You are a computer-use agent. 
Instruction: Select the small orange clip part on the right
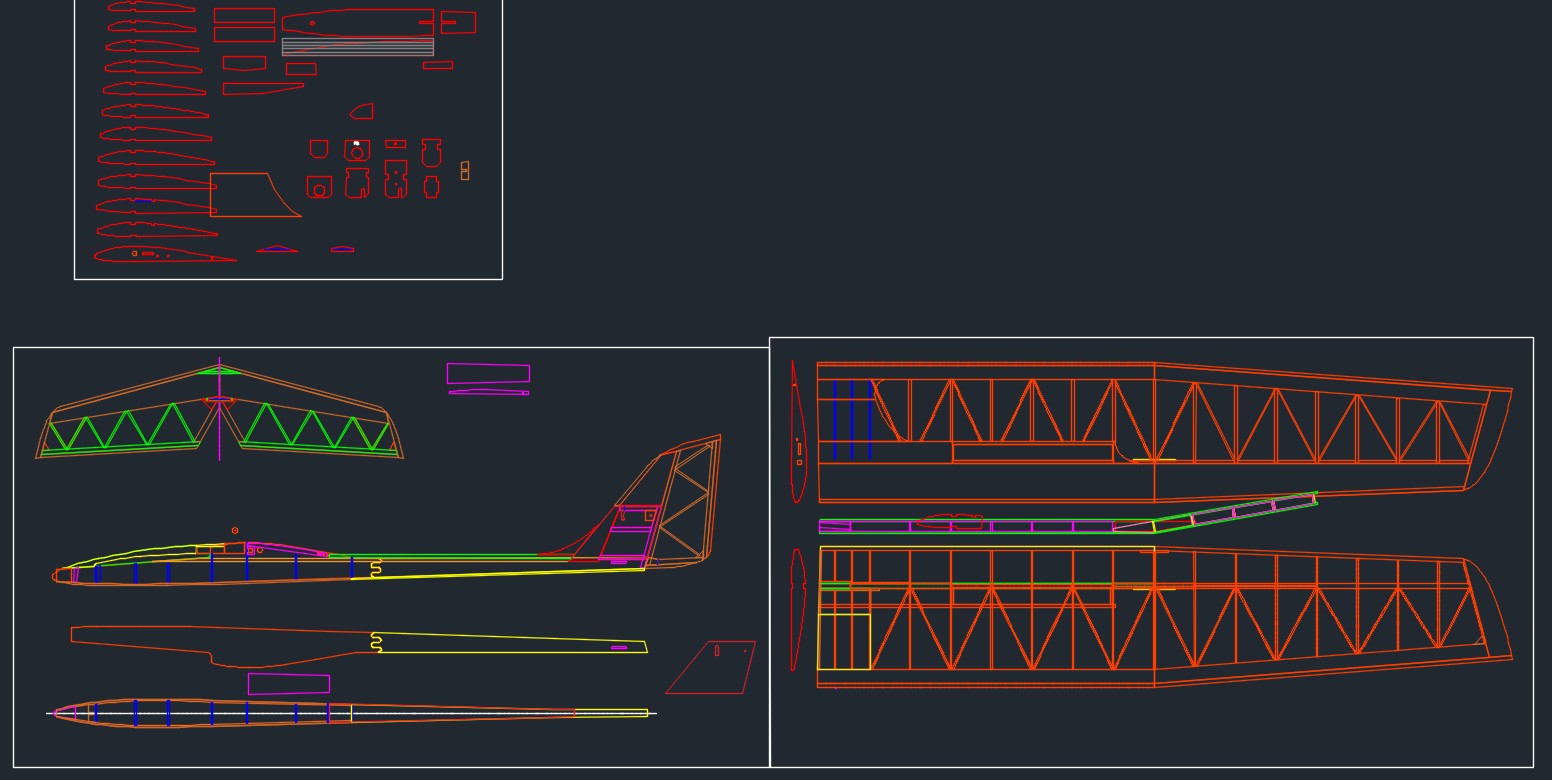pyautogui.click(x=464, y=168)
